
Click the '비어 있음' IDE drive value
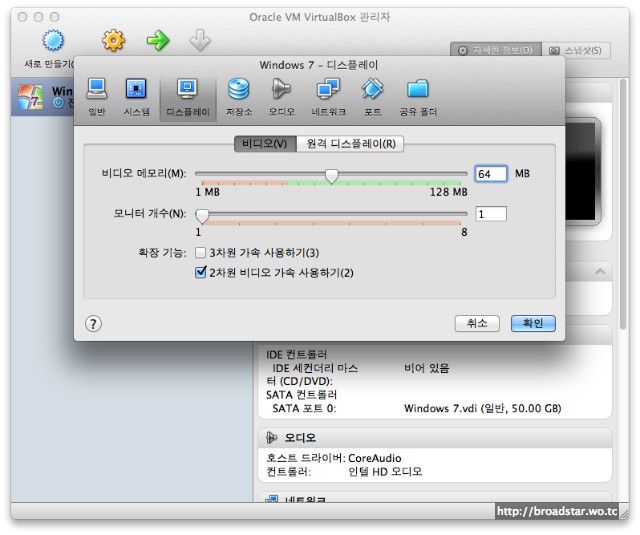coord(427,368)
